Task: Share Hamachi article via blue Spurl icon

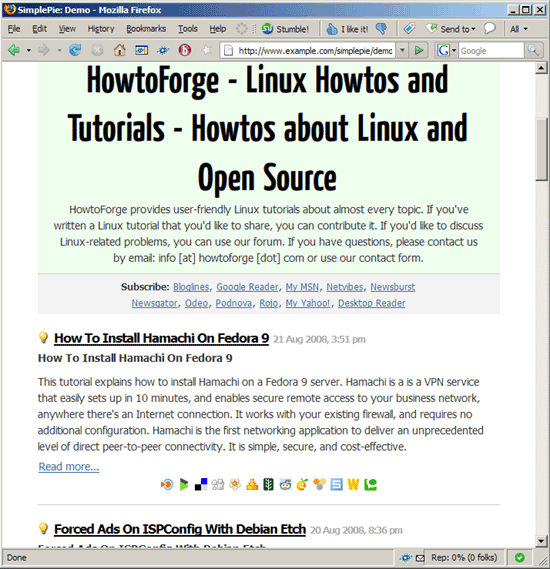Action: pyautogui.click(x=336, y=484)
